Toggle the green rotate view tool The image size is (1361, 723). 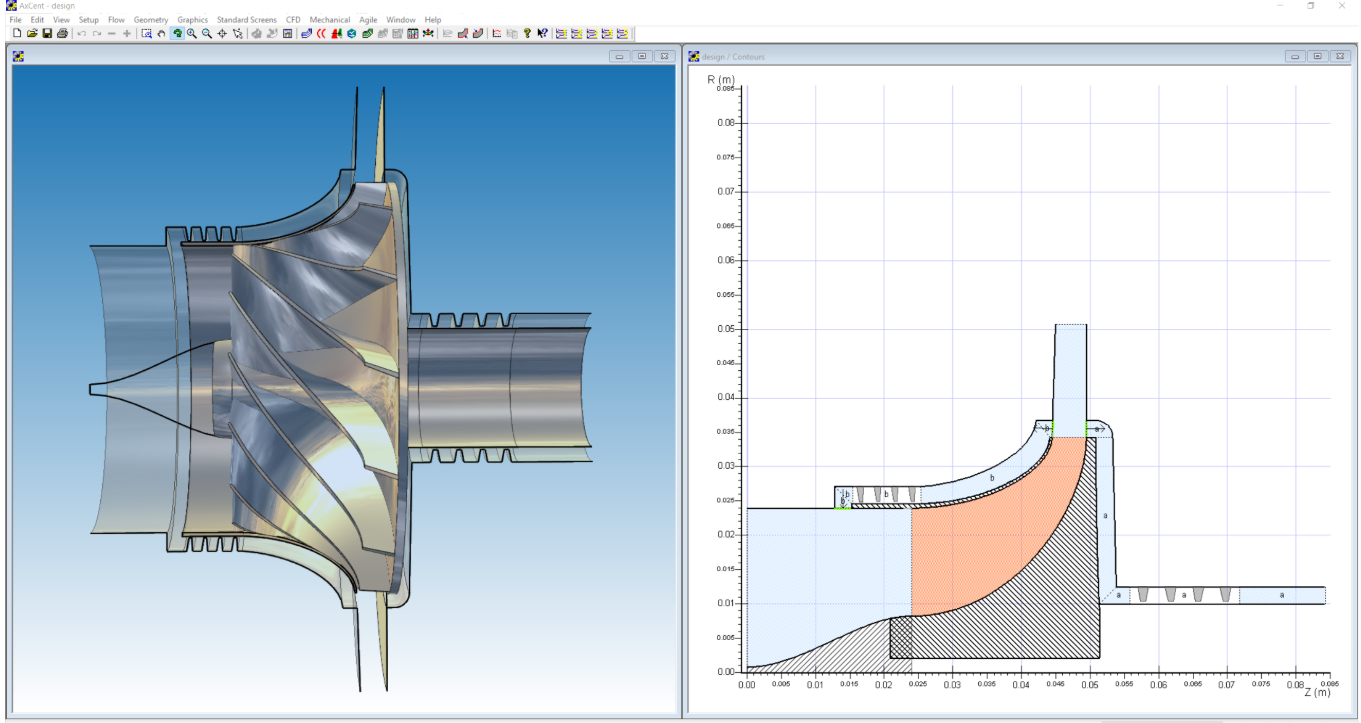[176, 33]
